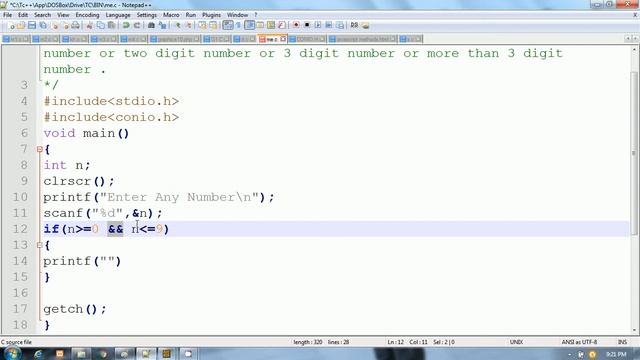Click the Zoom In toolbar icon
The image size is (640, 360).
click(x=178, y=25)
